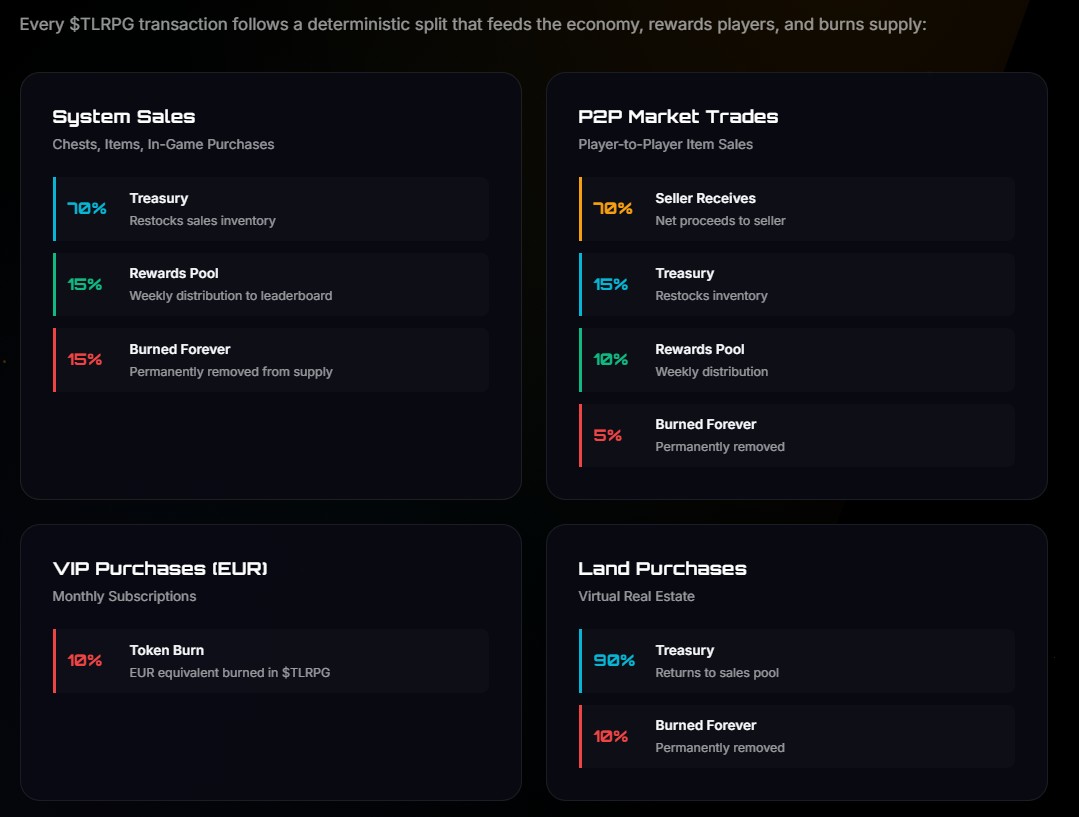Click Chests, Items, In-Game Purchases subtitle

pyautogui.click(x=163, y=145)
